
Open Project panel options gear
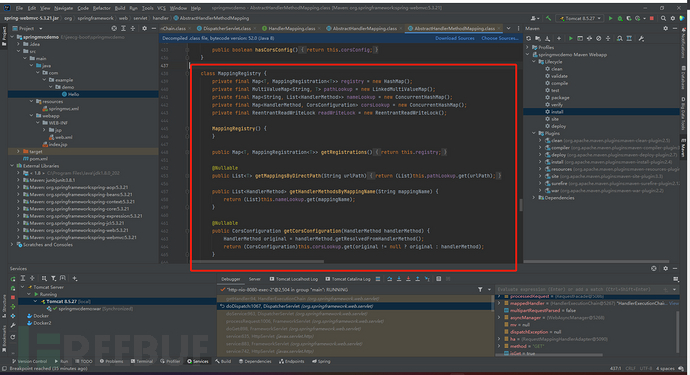[x=144, y=28]
